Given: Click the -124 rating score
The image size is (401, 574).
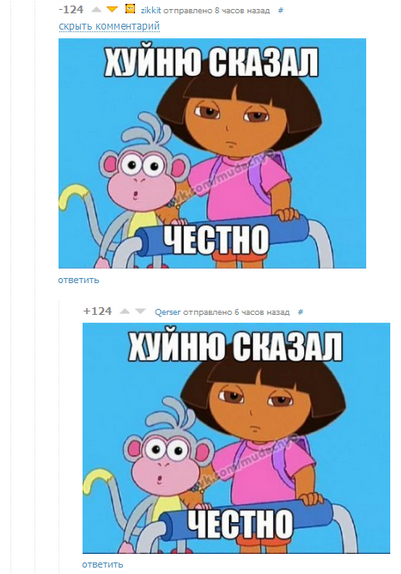Looking at the screenshot, I should [71, 10].
